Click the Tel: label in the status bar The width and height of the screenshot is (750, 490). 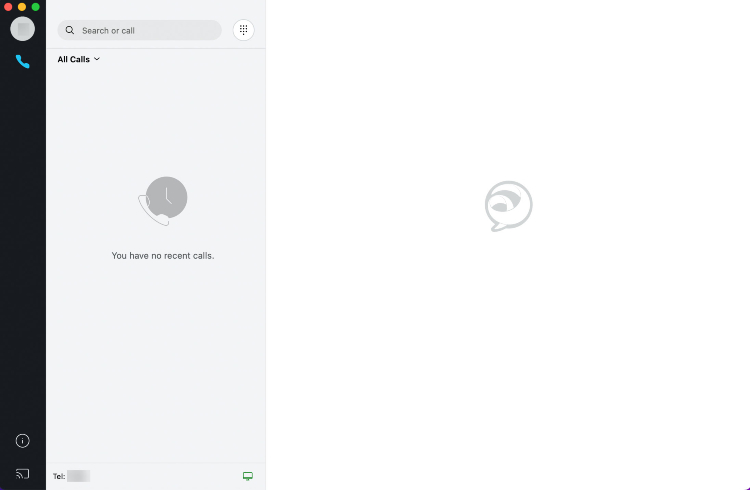click(59, 476)
